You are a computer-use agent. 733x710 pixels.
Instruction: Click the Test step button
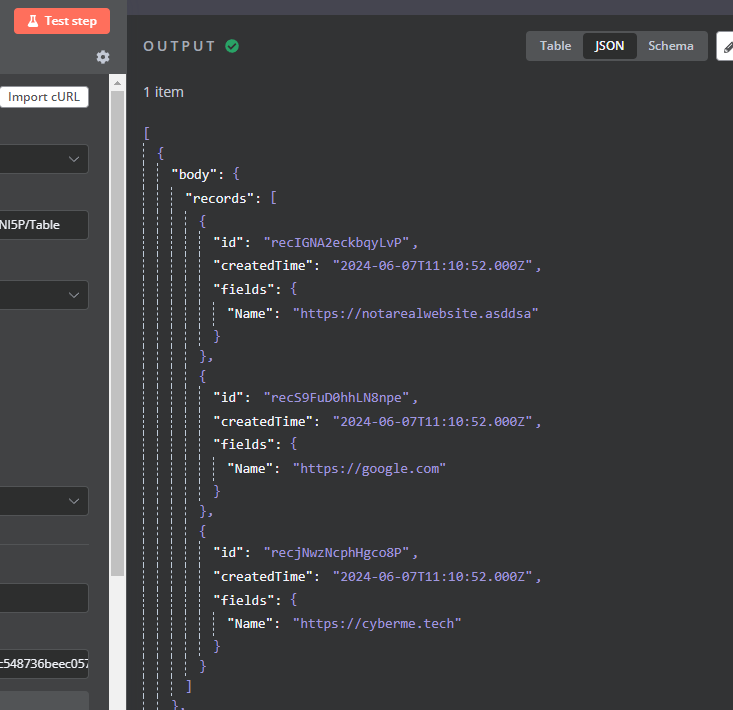click(x=61, y=21)
